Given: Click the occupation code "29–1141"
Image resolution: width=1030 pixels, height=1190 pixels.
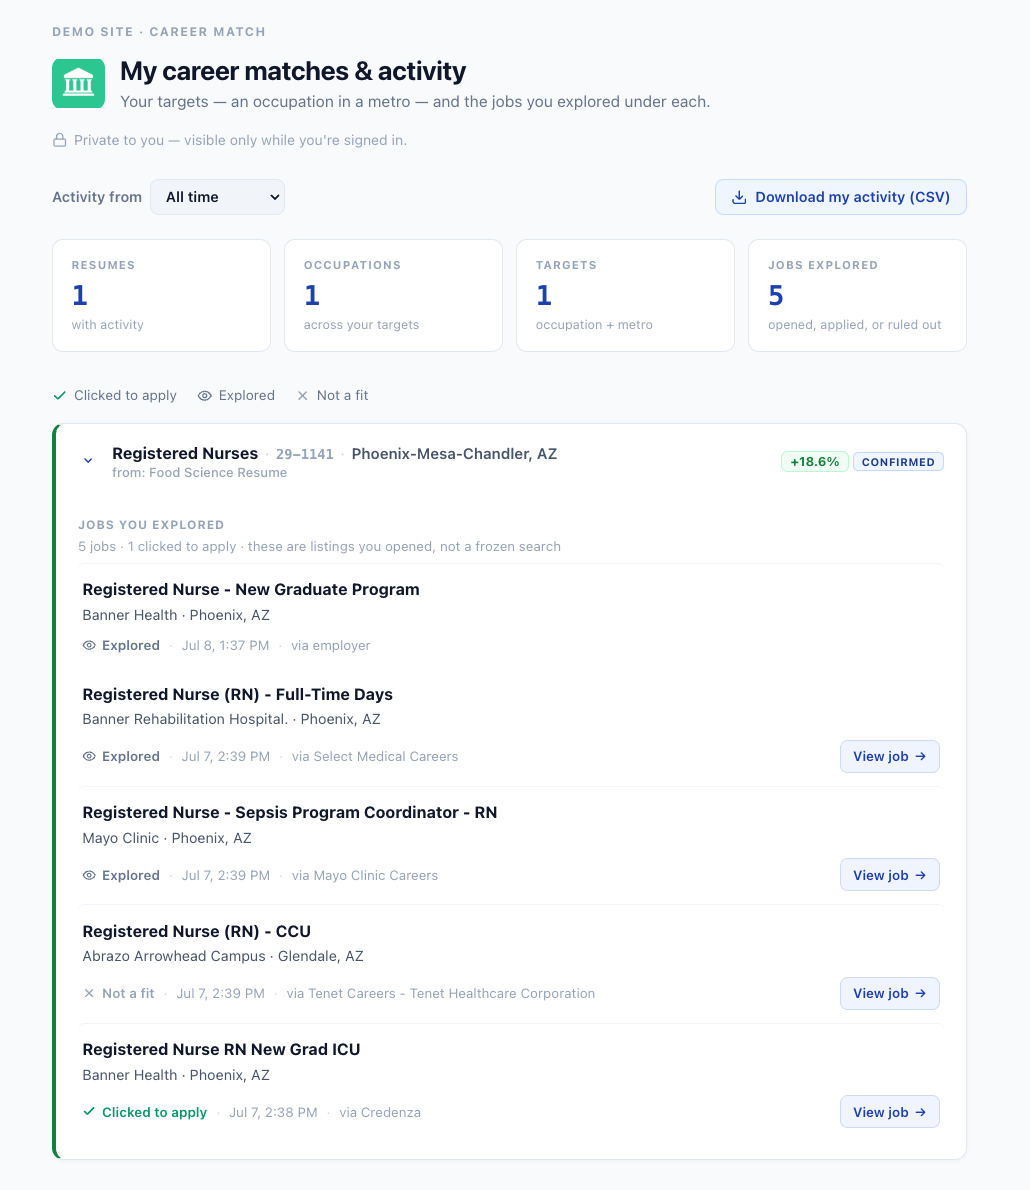Looking at the screenshot, I should click(x=304, y=455).
